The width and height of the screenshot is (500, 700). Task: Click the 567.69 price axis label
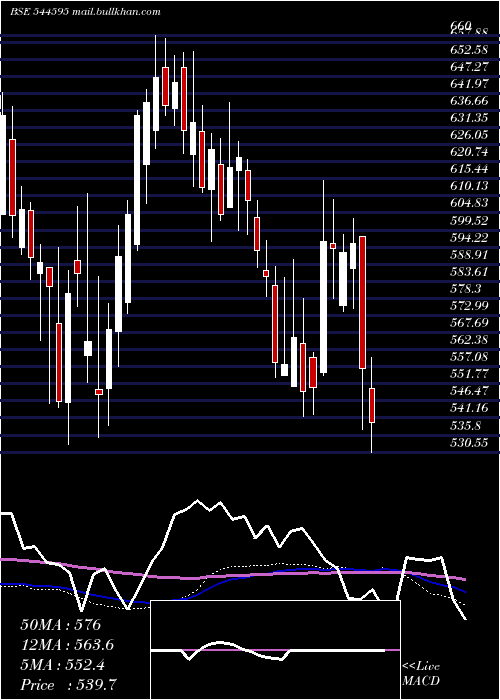coord(469,323)
